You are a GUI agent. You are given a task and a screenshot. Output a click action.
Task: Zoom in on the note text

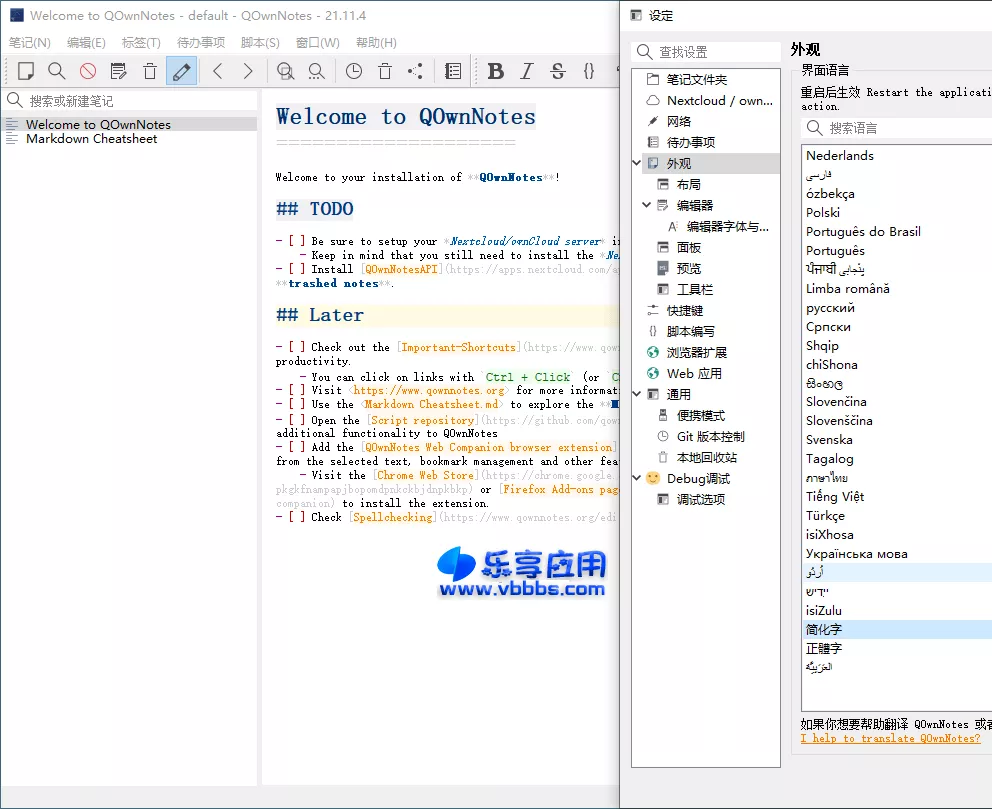click(285, 71)
